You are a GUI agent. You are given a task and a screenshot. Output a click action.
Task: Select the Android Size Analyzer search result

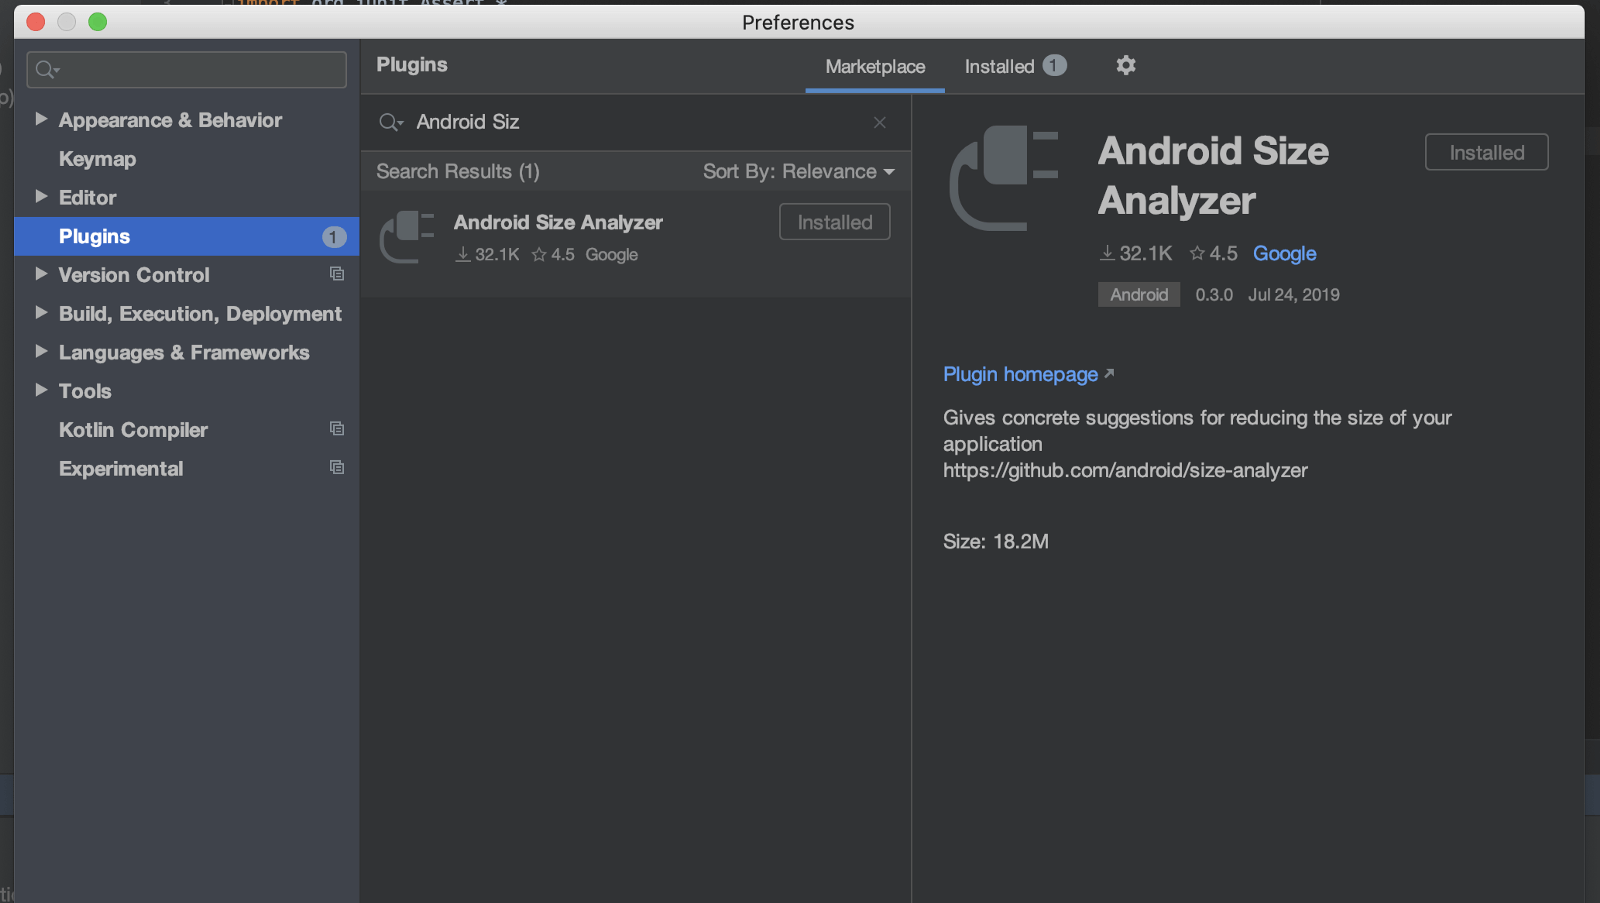tap(636, 243)
